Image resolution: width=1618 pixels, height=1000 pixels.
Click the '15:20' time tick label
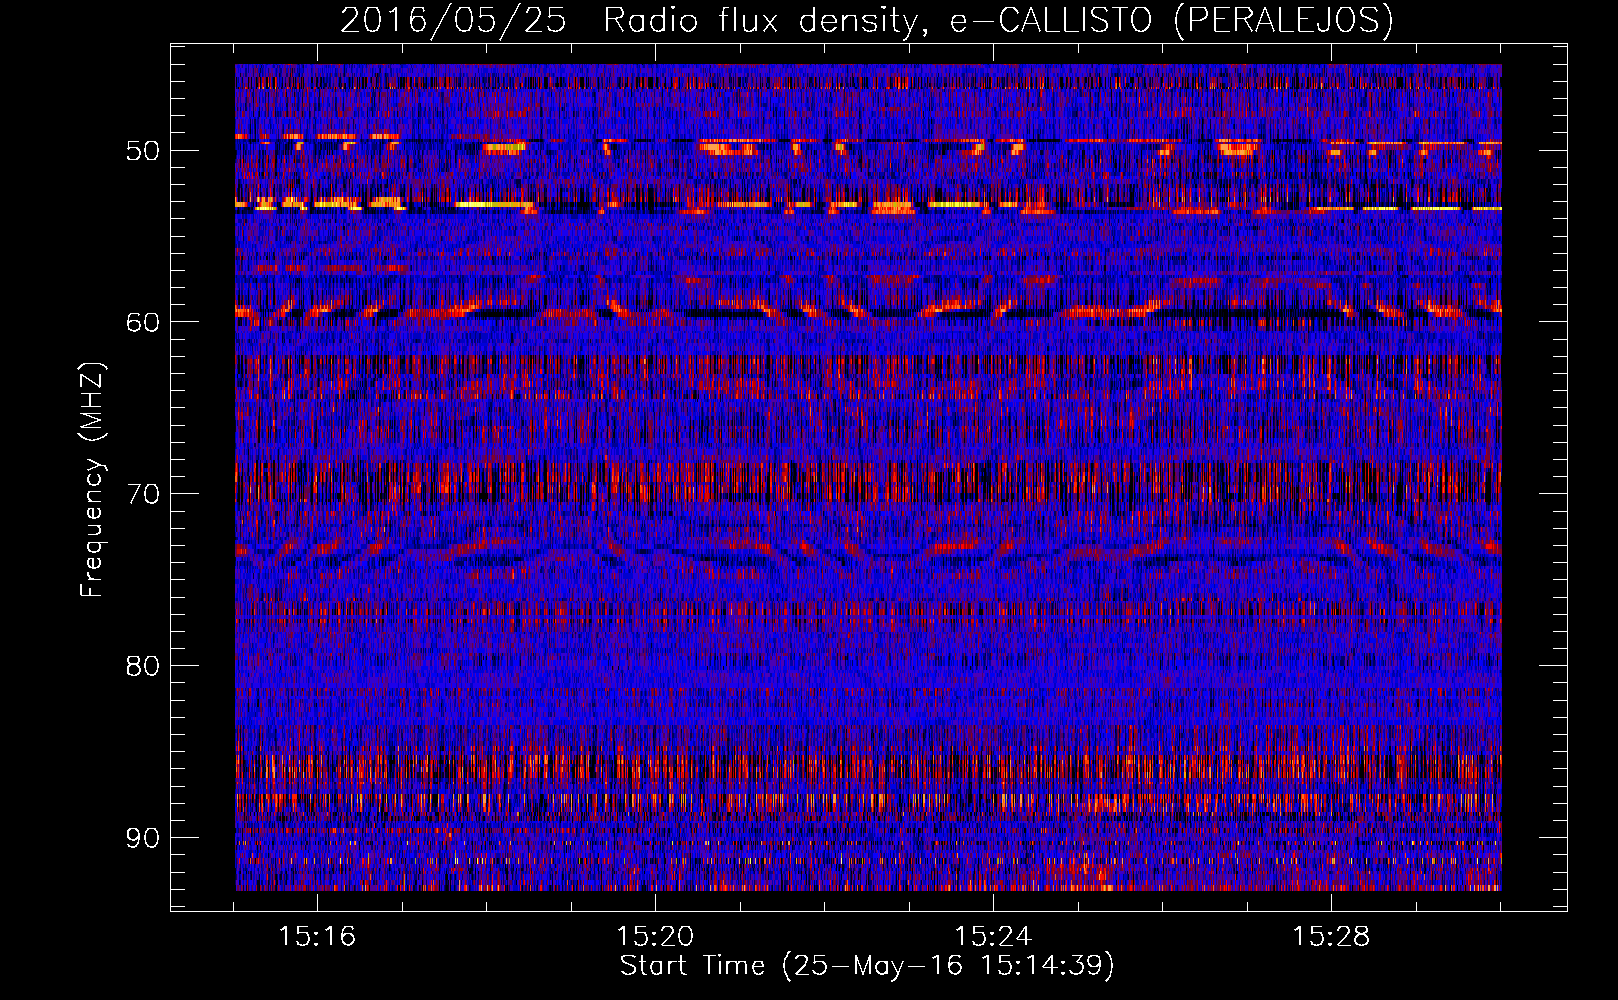[x=655, y=937]
